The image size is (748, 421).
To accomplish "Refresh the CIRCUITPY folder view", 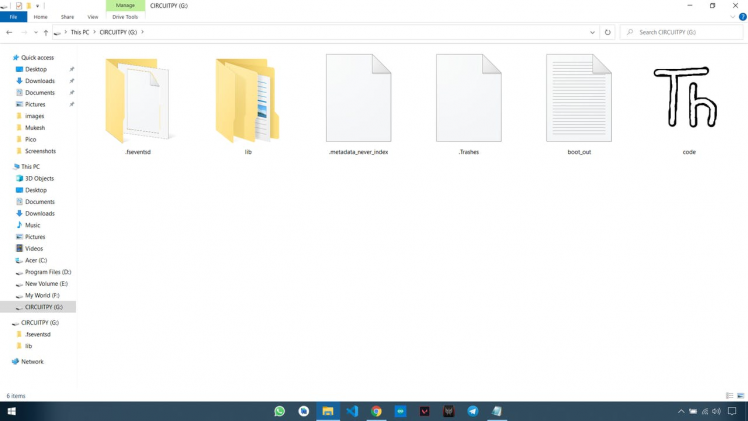I will [x=607, y=32].
